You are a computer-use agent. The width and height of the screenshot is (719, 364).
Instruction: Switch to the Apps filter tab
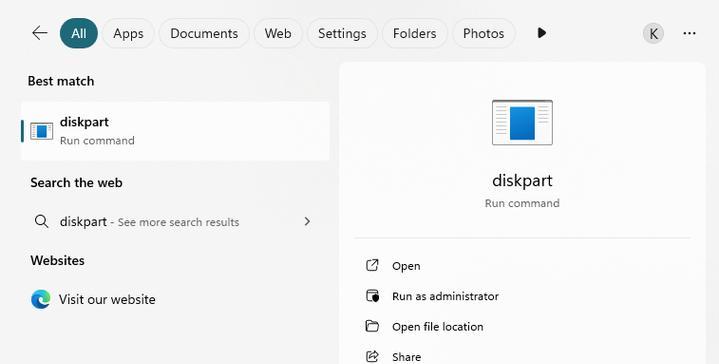(x=128, y=33)
